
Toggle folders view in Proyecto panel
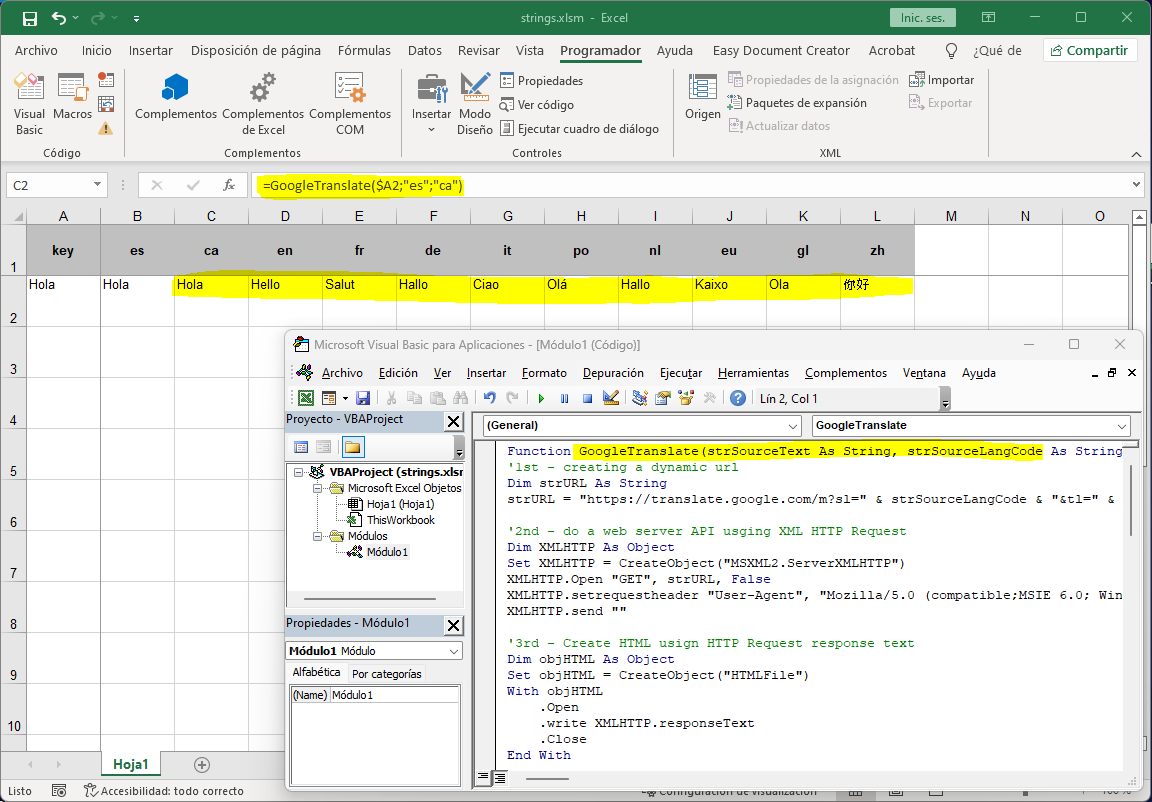[353, 447]
